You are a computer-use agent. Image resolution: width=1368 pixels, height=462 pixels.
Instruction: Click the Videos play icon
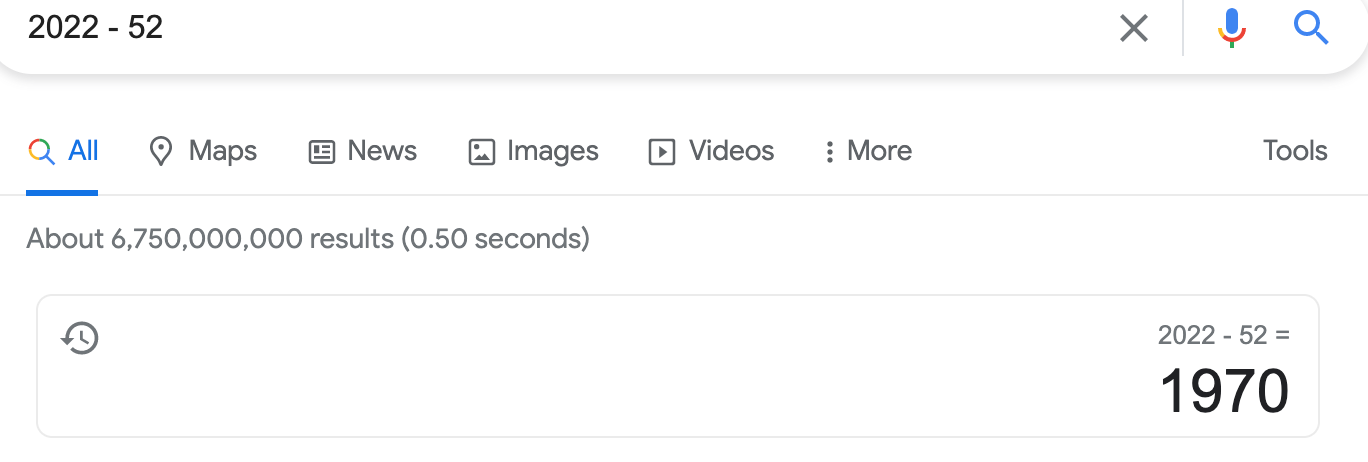click(662, 152)
